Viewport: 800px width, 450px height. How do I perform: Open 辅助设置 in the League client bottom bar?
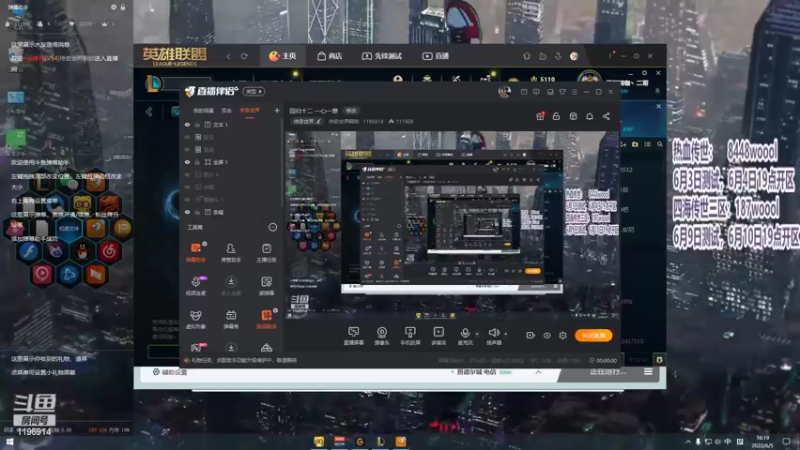point(170,372)
